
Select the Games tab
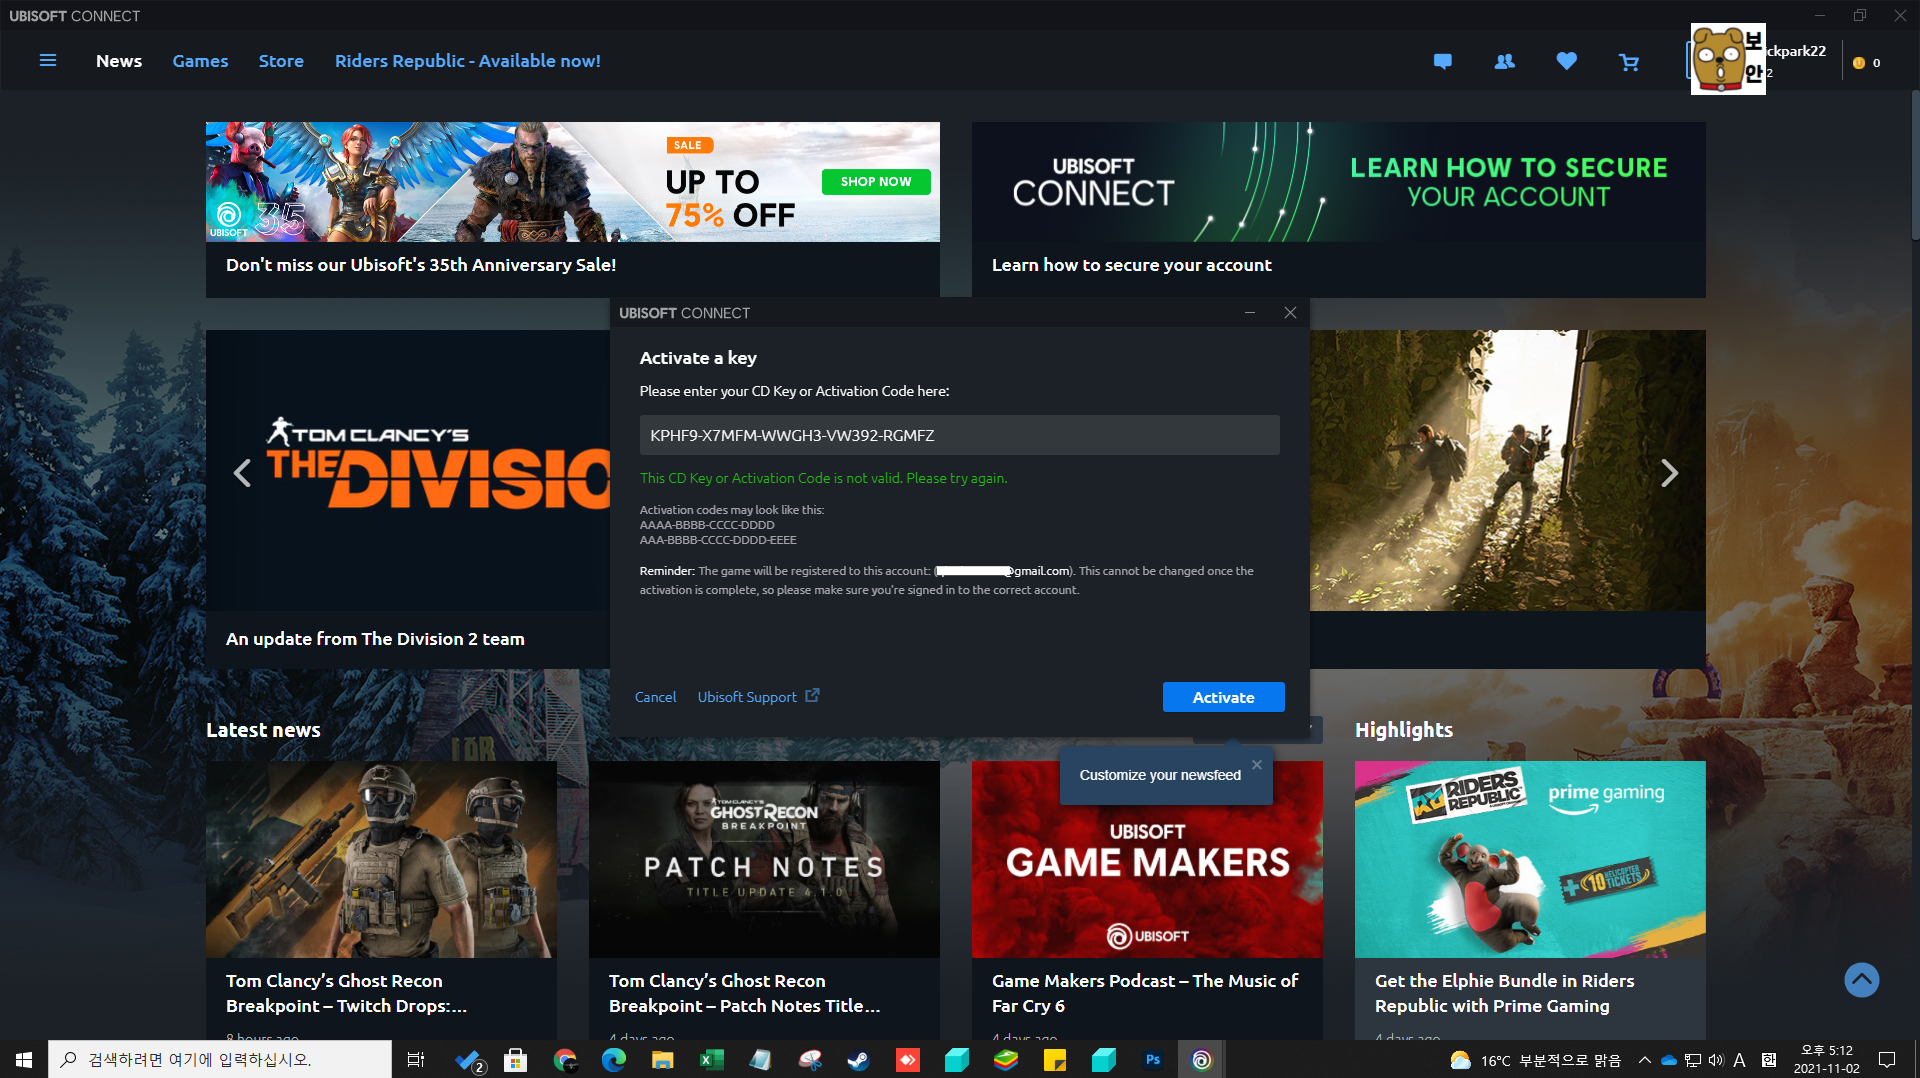pos(200,61)
